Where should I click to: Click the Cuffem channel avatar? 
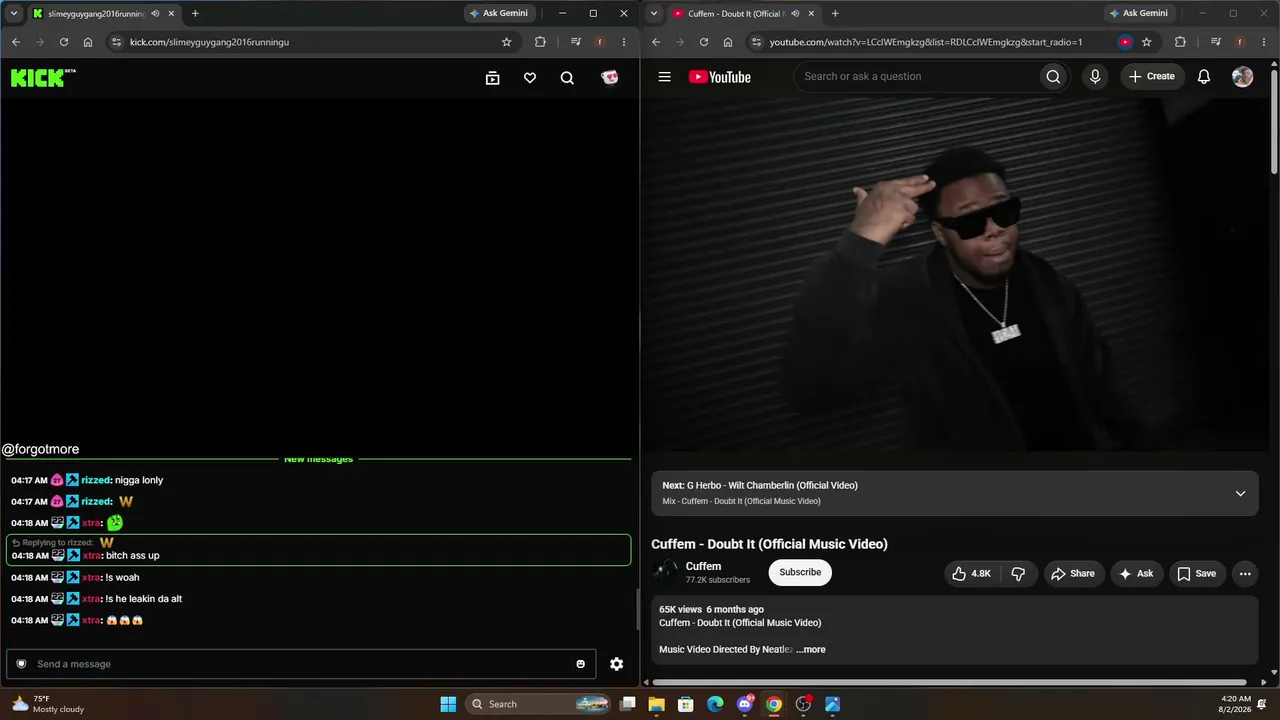coord(665,572)
